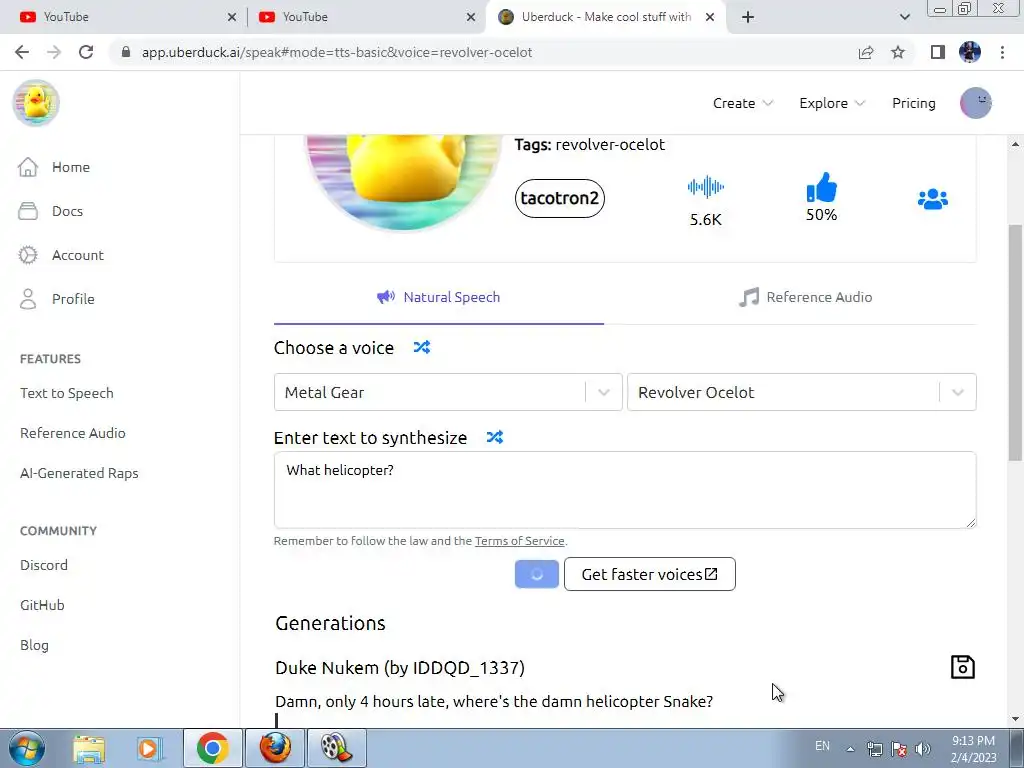Shuffle the voice with the random icon
Viewport: 1024px width, 768px height.
[x=422, y=347]
